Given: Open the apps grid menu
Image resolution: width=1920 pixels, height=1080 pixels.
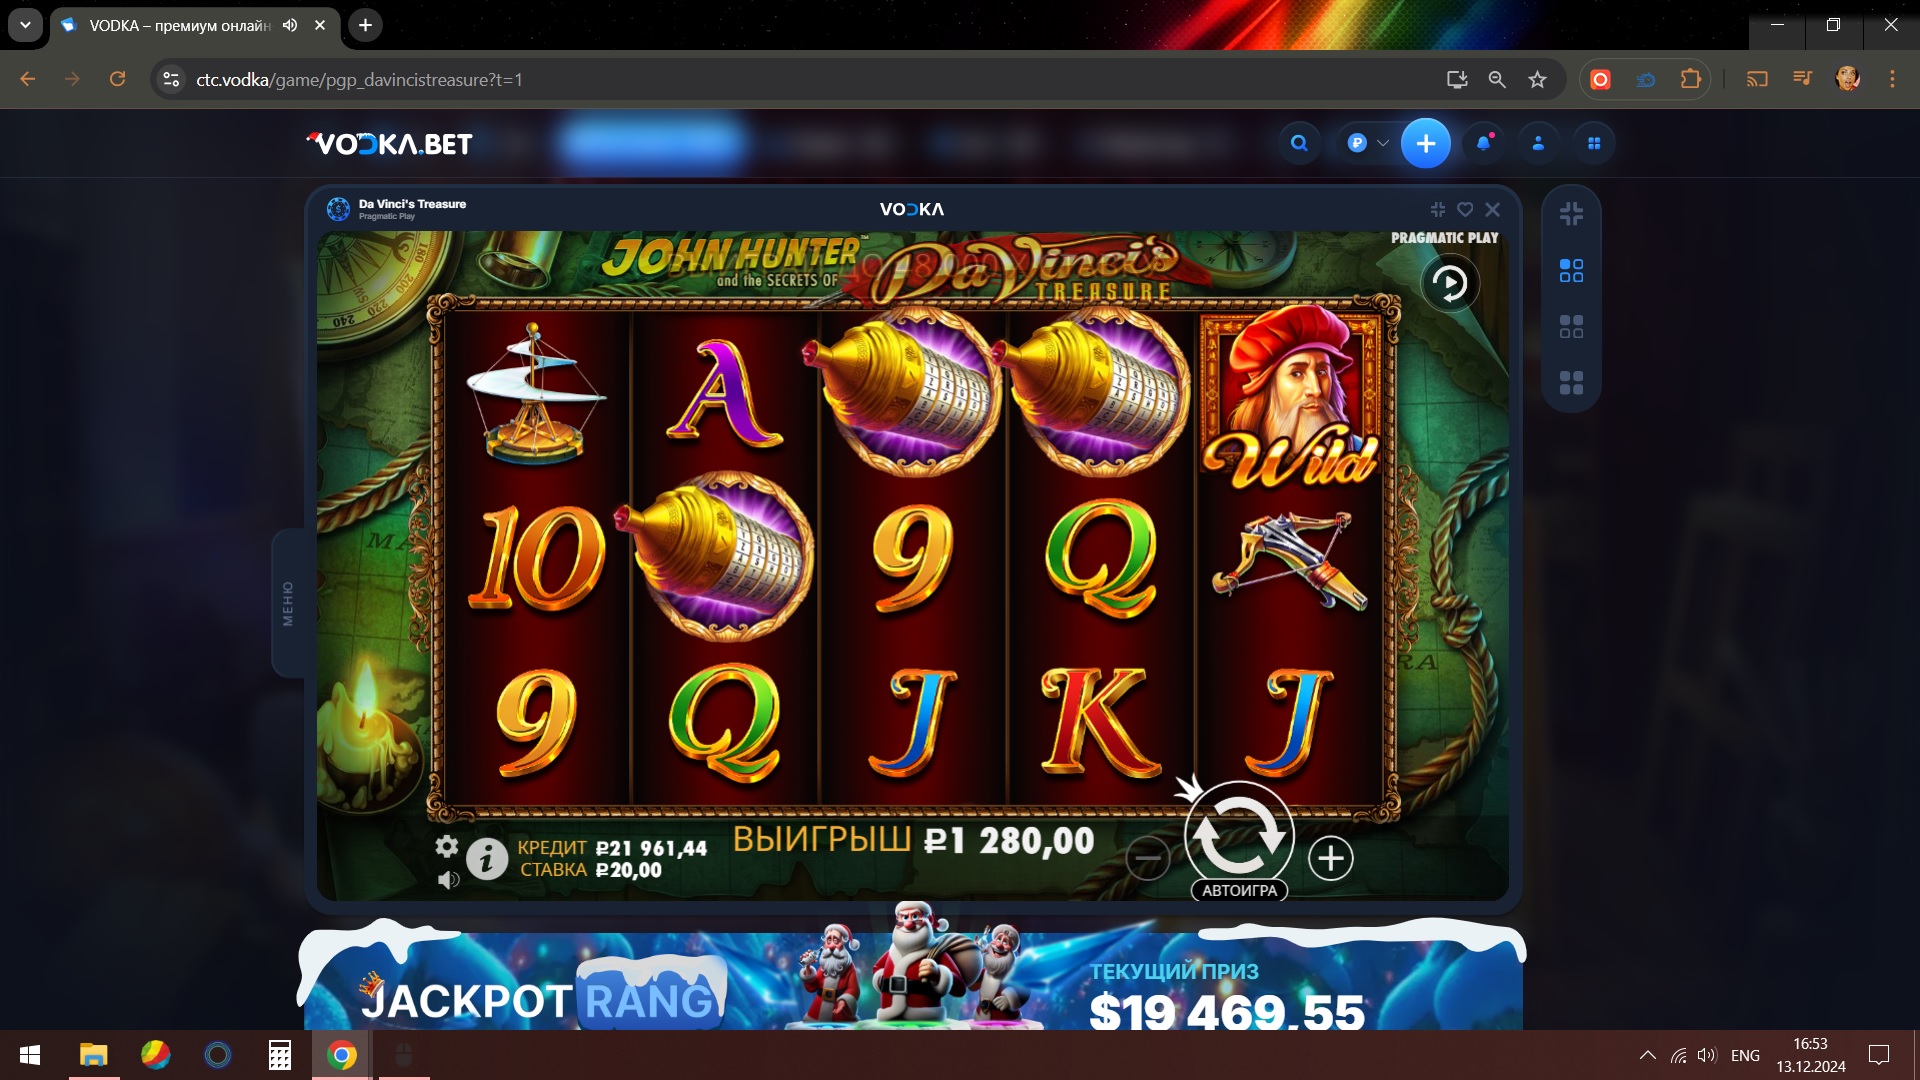Looking at the screenshot, I should (x=1594, y=143).
